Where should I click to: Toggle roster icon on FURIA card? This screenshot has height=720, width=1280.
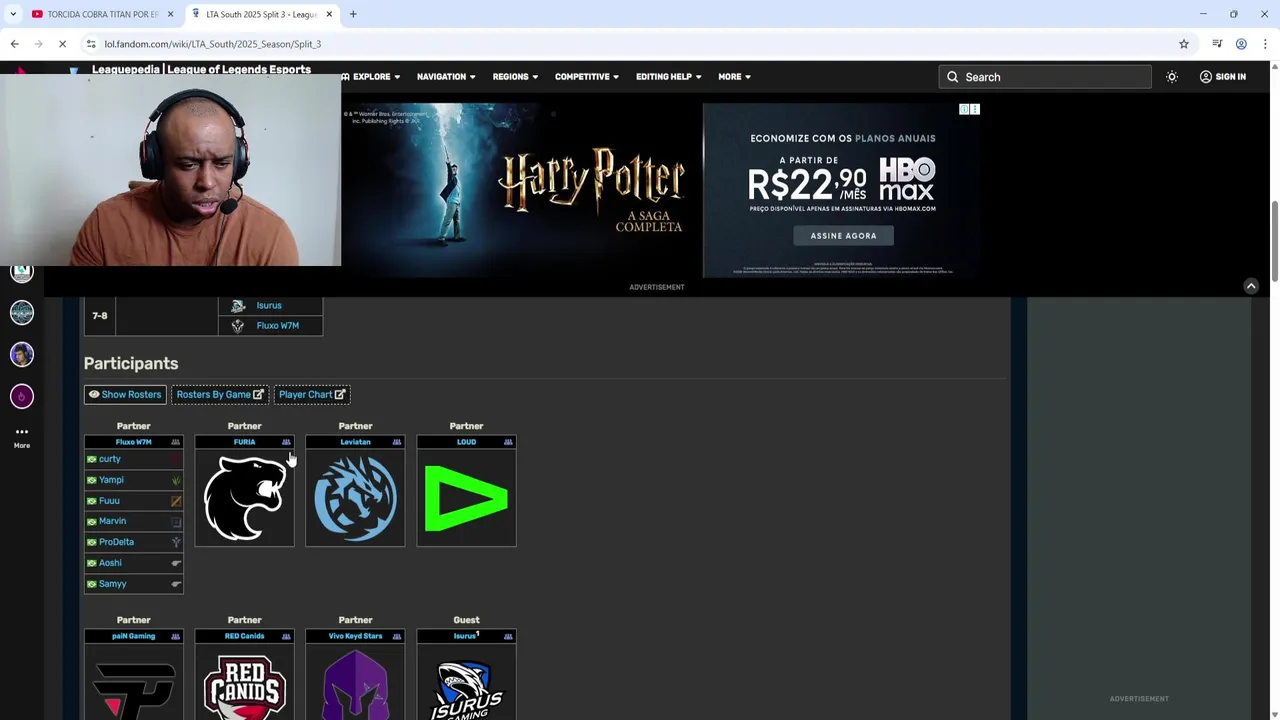pyautogui.click(x=286, y=442)
